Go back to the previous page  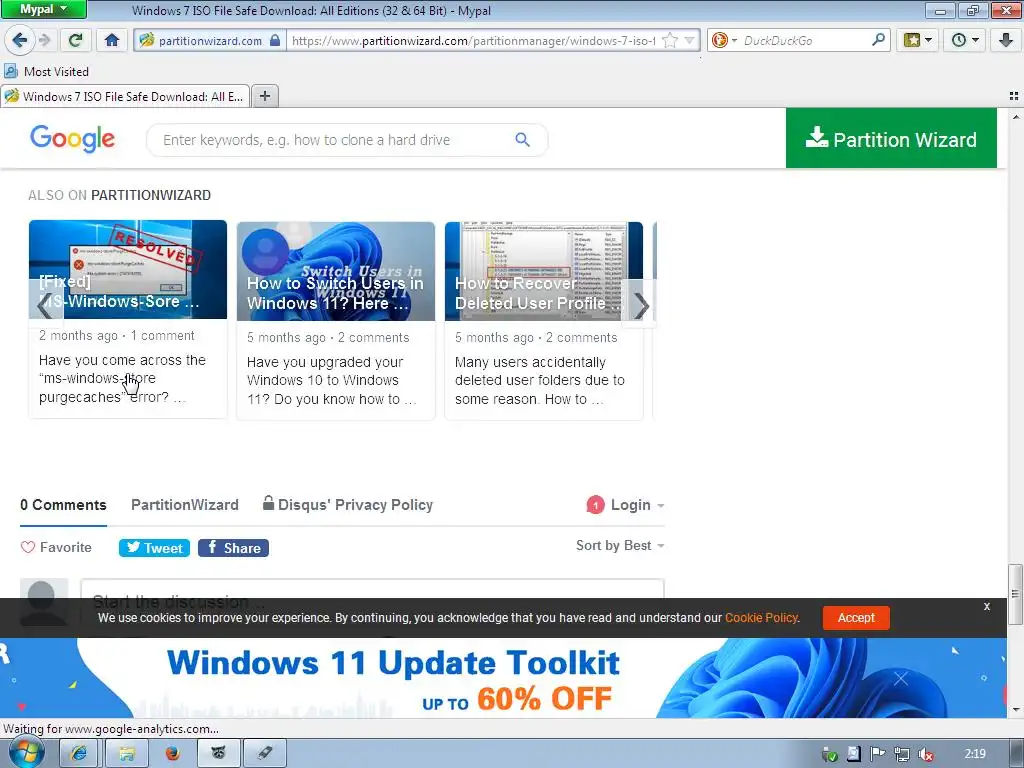[x=20, y=40]
